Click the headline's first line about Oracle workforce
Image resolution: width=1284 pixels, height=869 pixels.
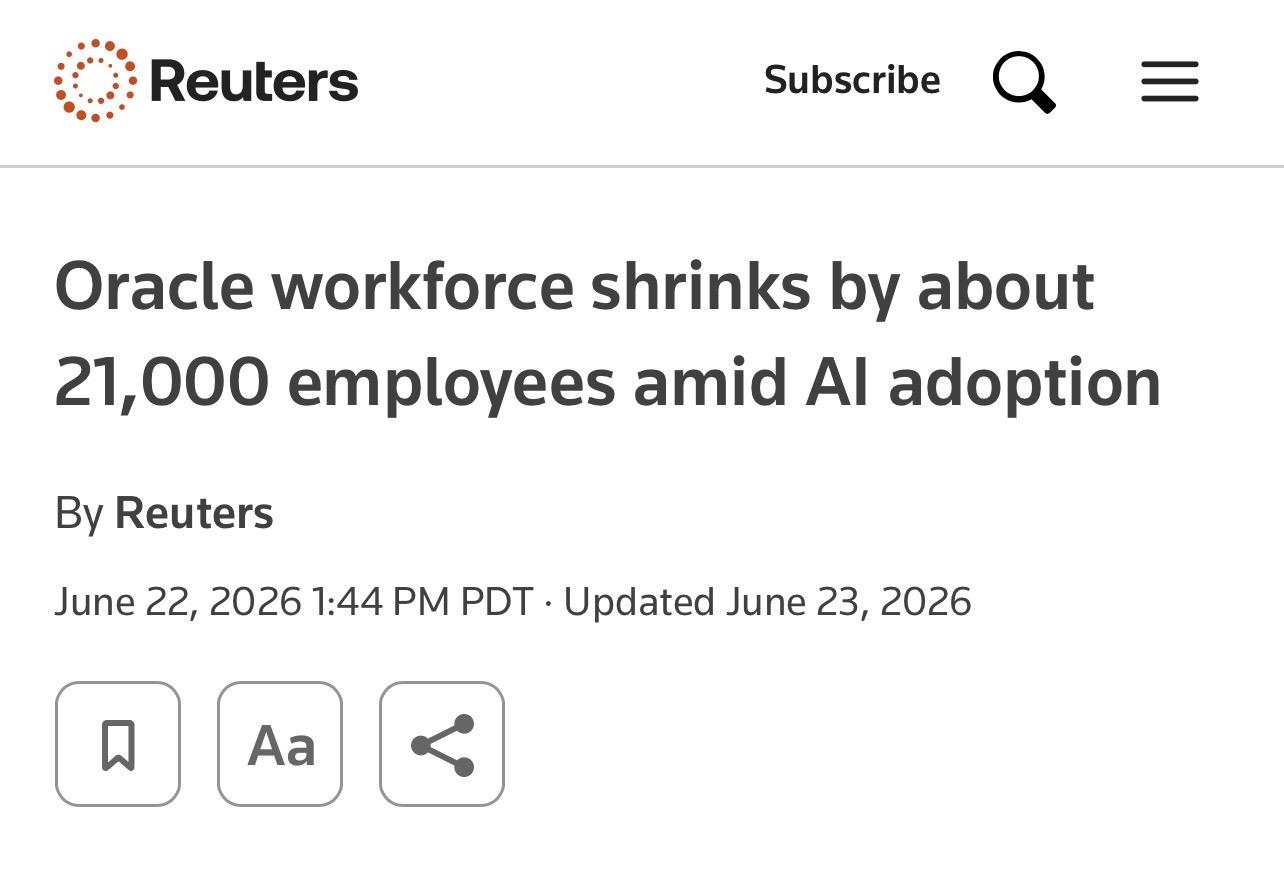pyautogui.click(x=575, y=287)
